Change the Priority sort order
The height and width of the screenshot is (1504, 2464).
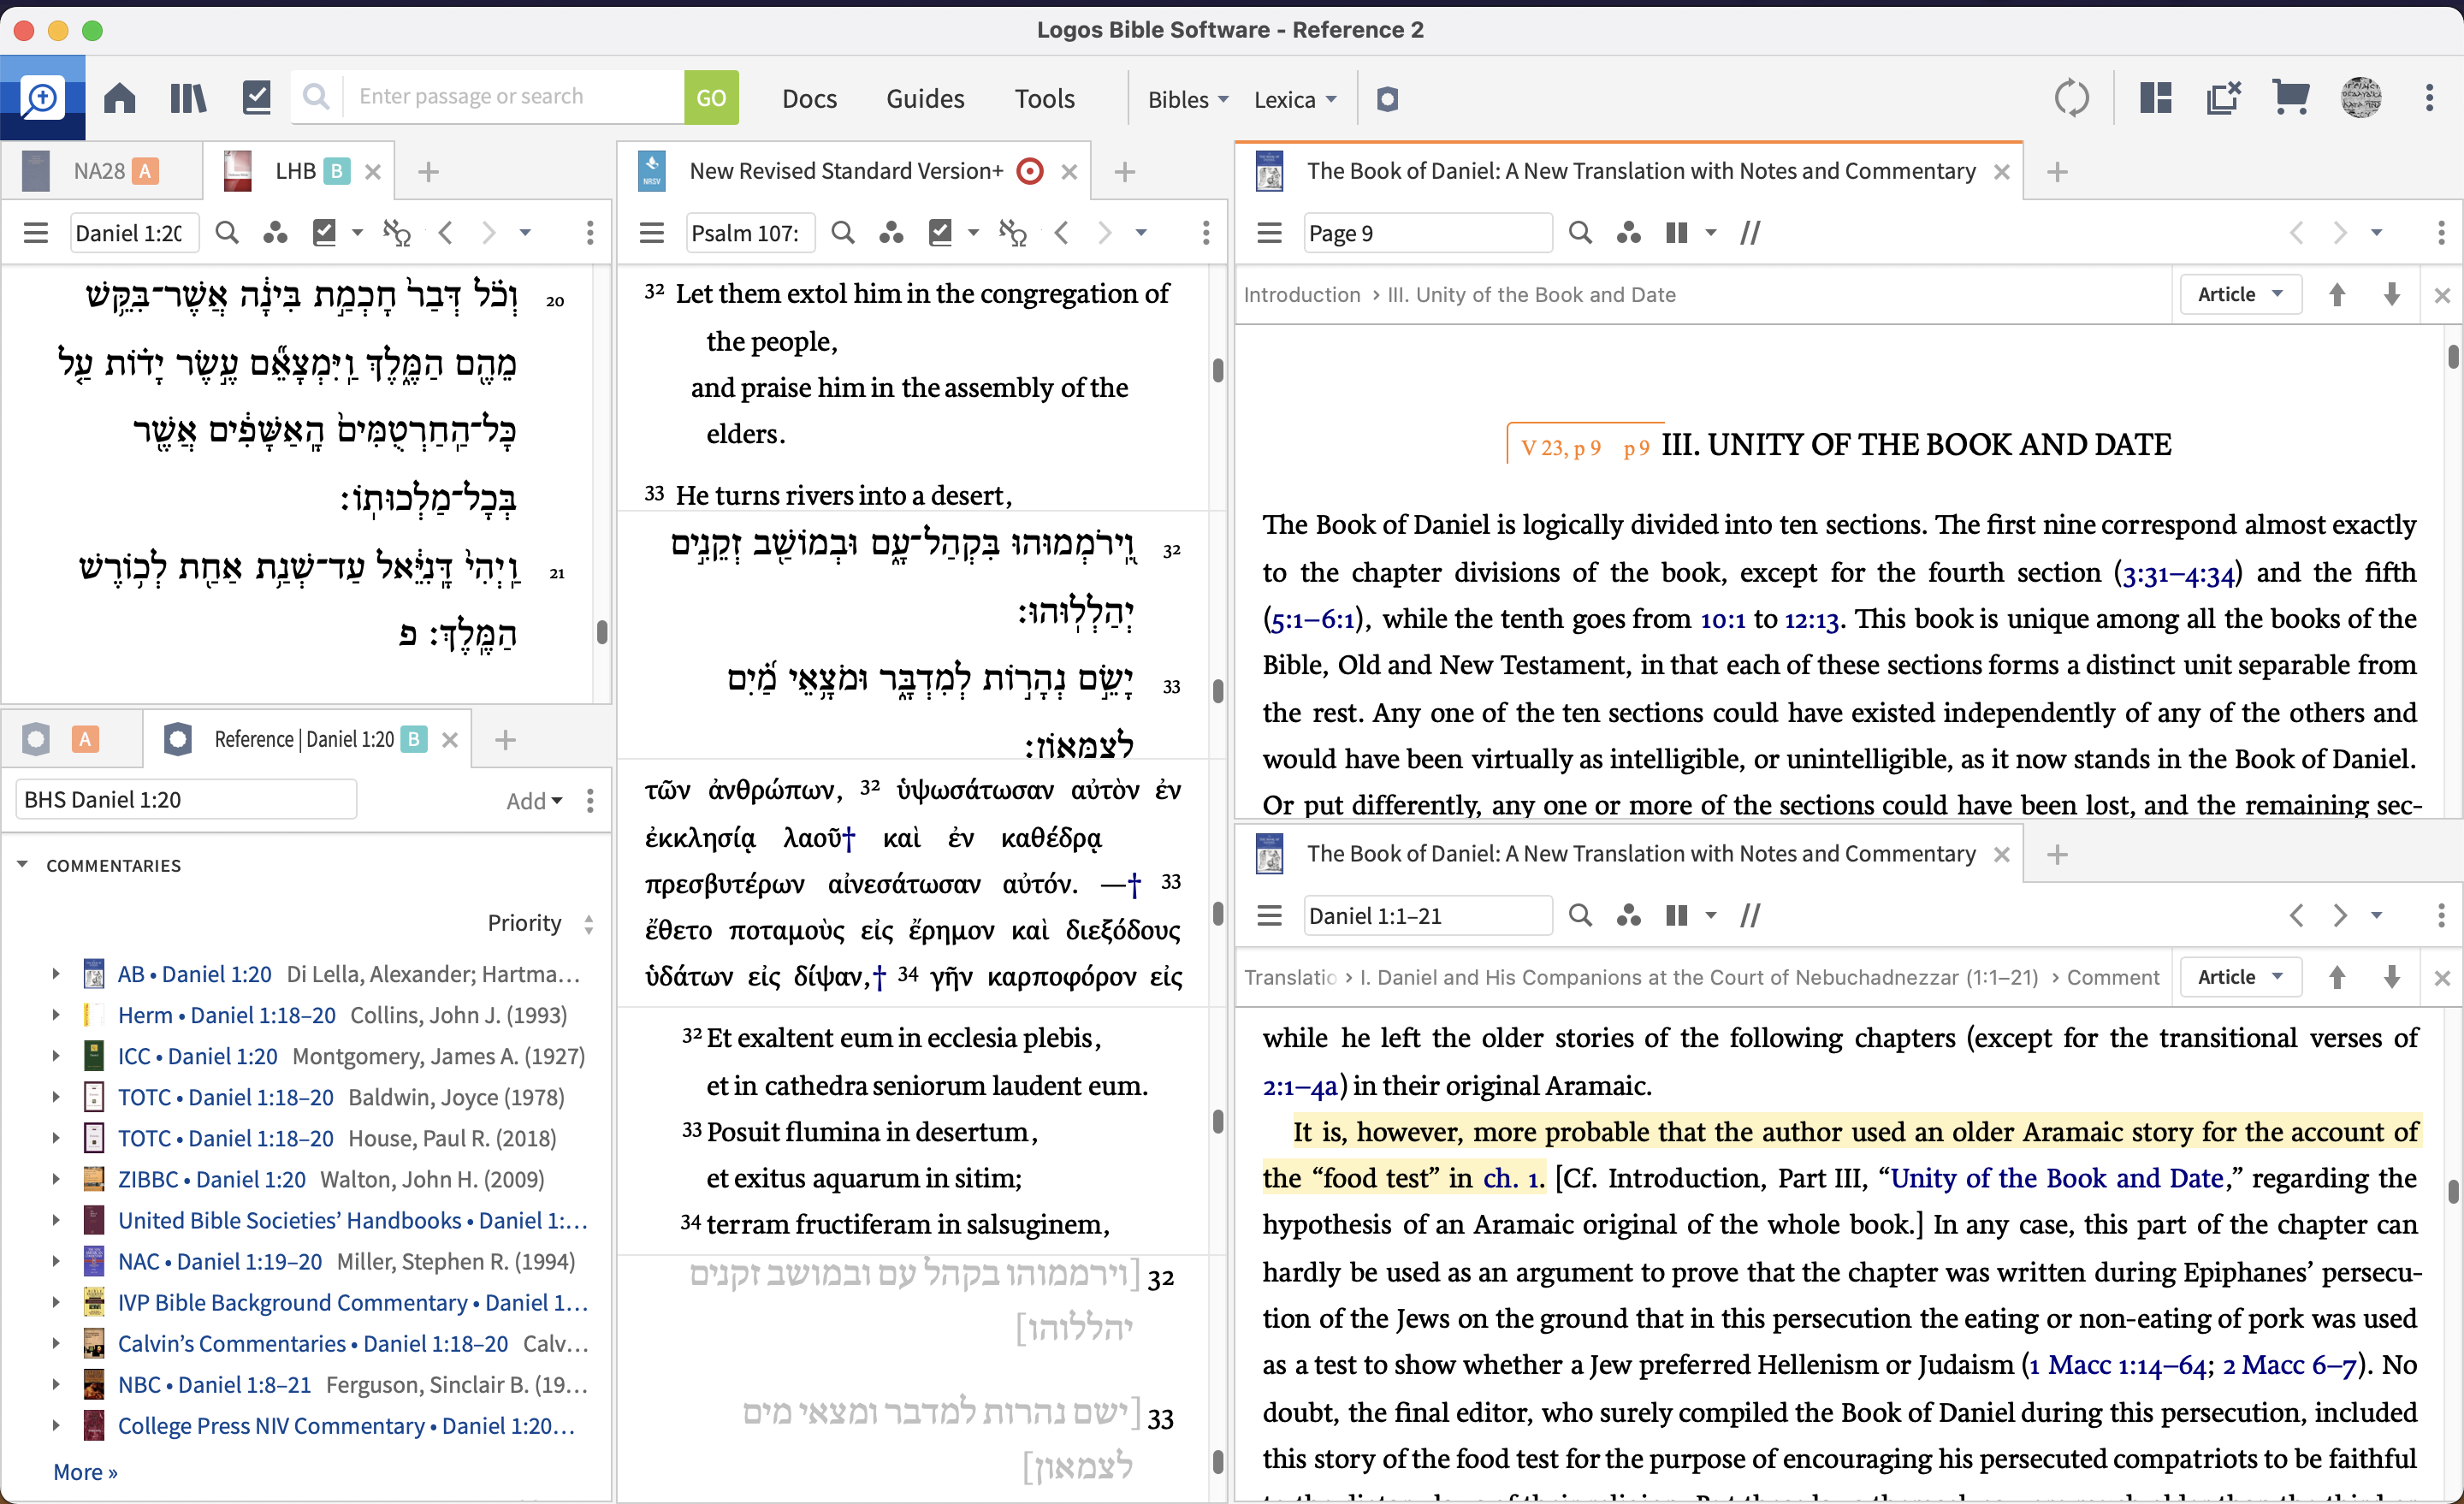click(x=541, y=923)
